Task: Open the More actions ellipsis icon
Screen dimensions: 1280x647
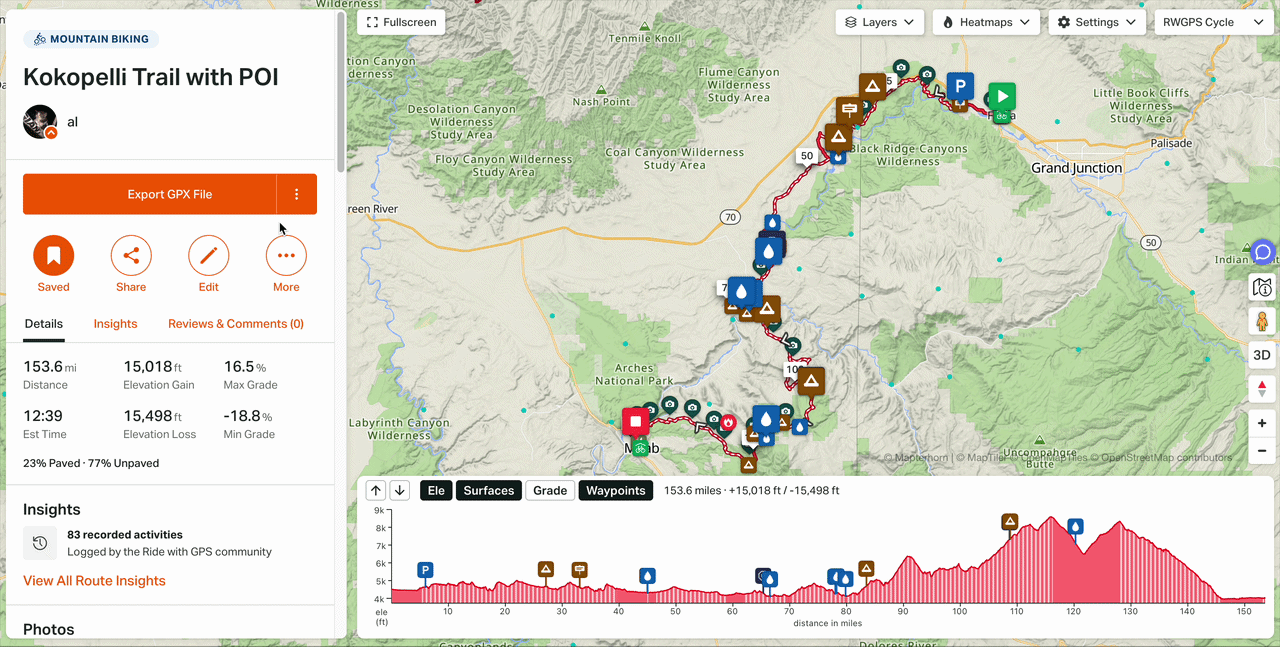Action: coord(286,256)
